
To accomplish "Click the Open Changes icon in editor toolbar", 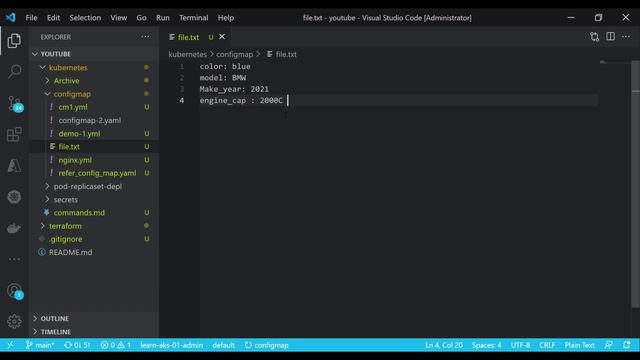I will tap(595, 37).
